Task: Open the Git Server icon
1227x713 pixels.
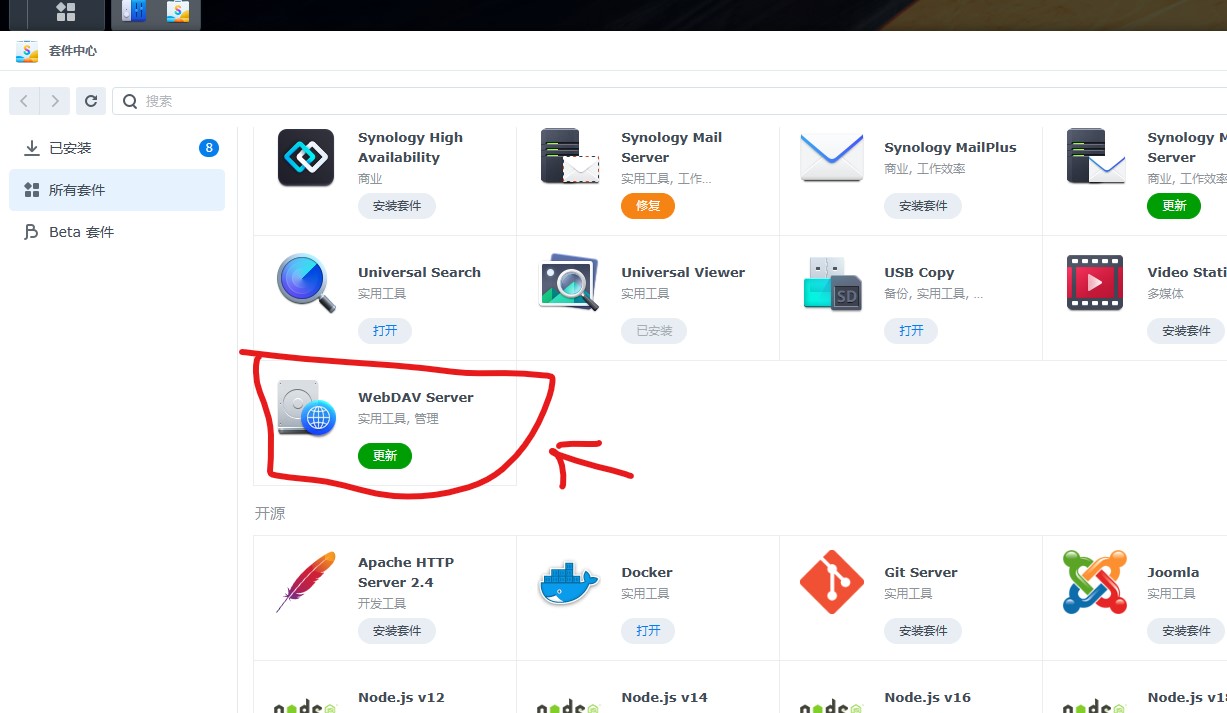Action: coord(832,582)
